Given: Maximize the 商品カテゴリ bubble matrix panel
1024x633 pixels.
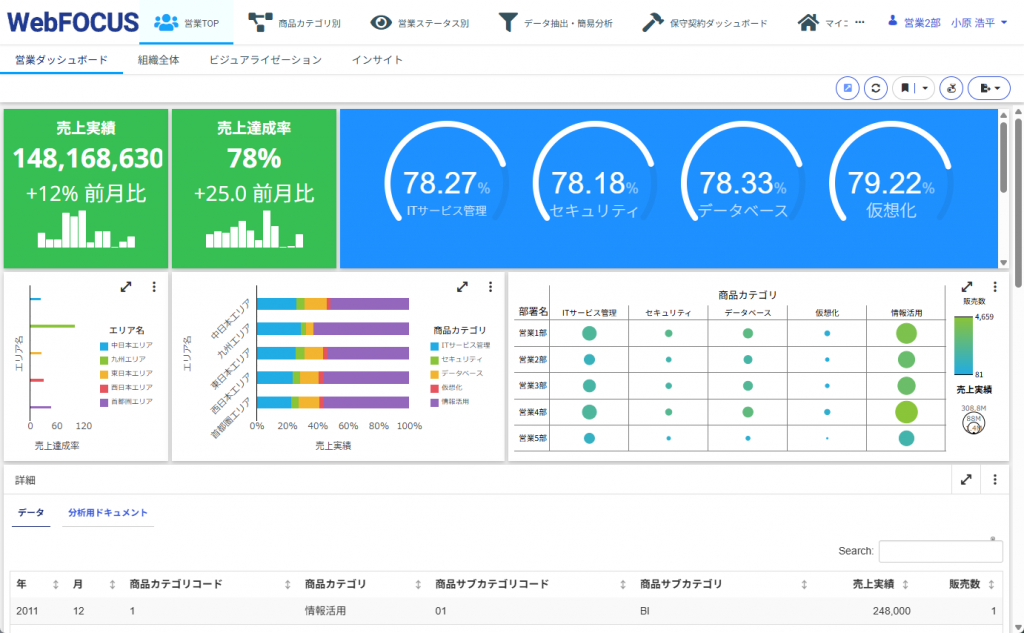Looking at the screenshot, I should (x=967, y=287).
